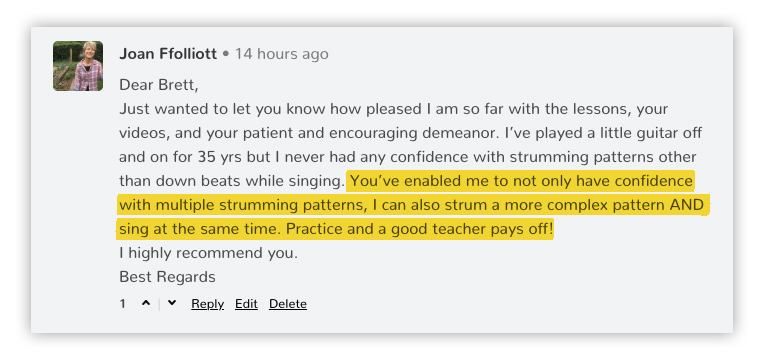Viewport: 766px width, 362px height.
Task: Edit the comment
Action: coord(246,304)
